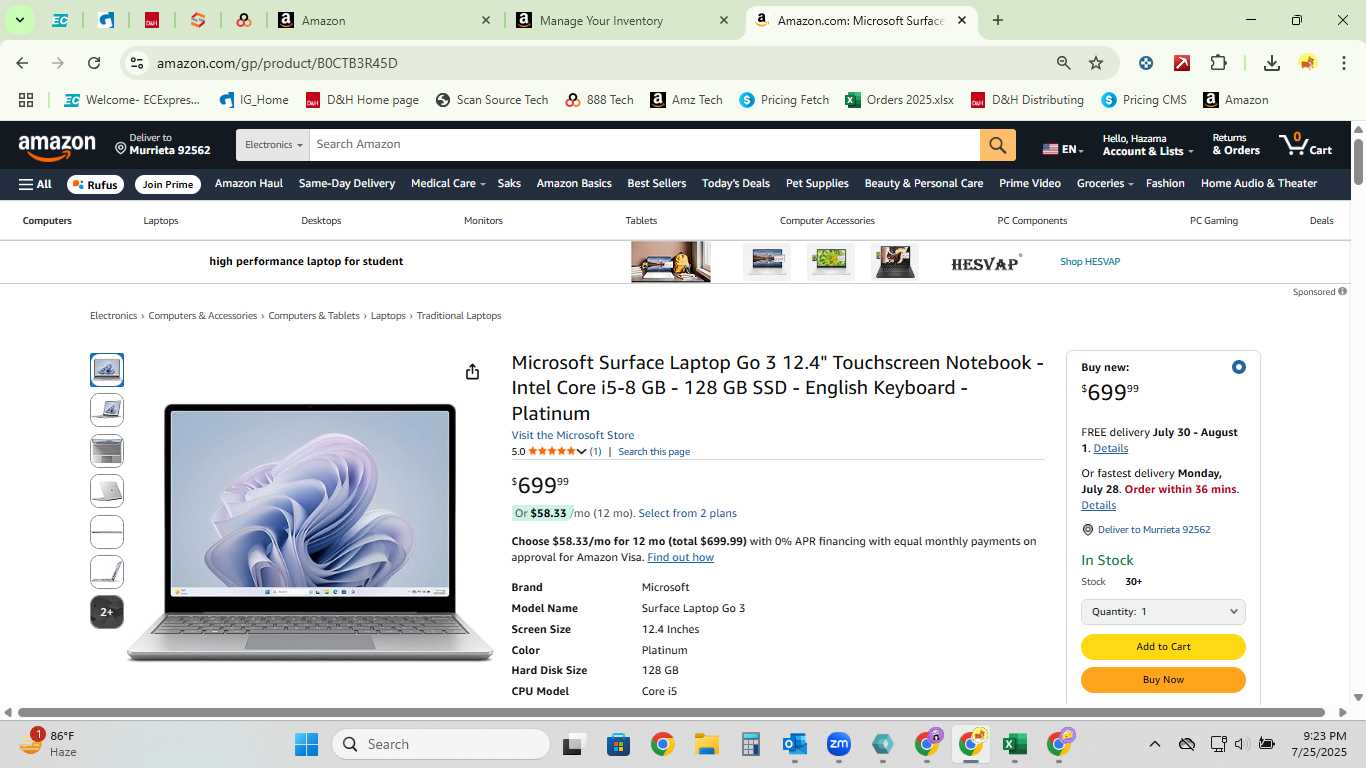Select the first product thumbnail
The width and height of the screenshot is (1366, 768).
(x=107, y=370)
